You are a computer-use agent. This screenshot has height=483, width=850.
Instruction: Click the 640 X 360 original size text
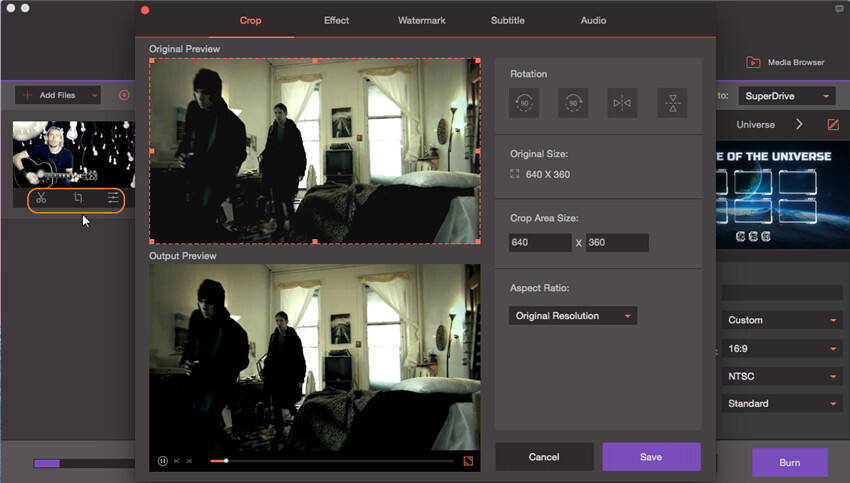548,175
